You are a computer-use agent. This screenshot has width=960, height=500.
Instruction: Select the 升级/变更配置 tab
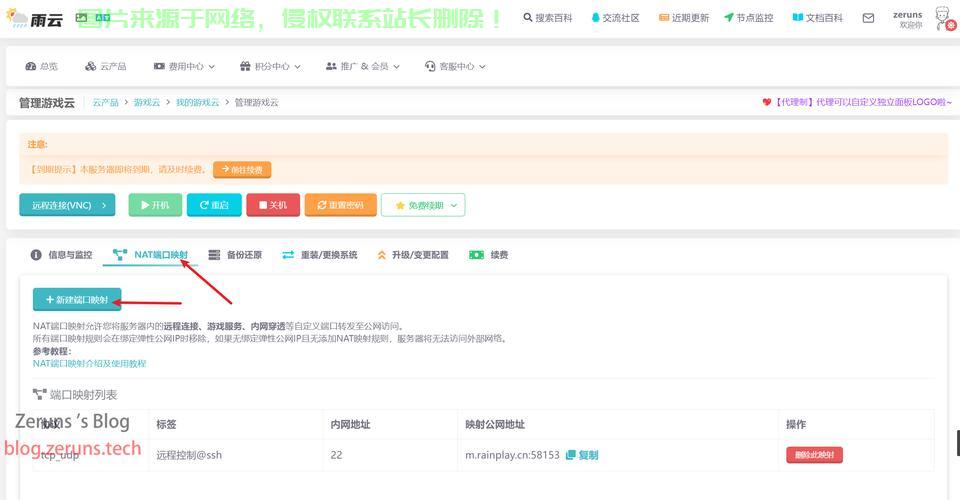(x=412, y=255)
